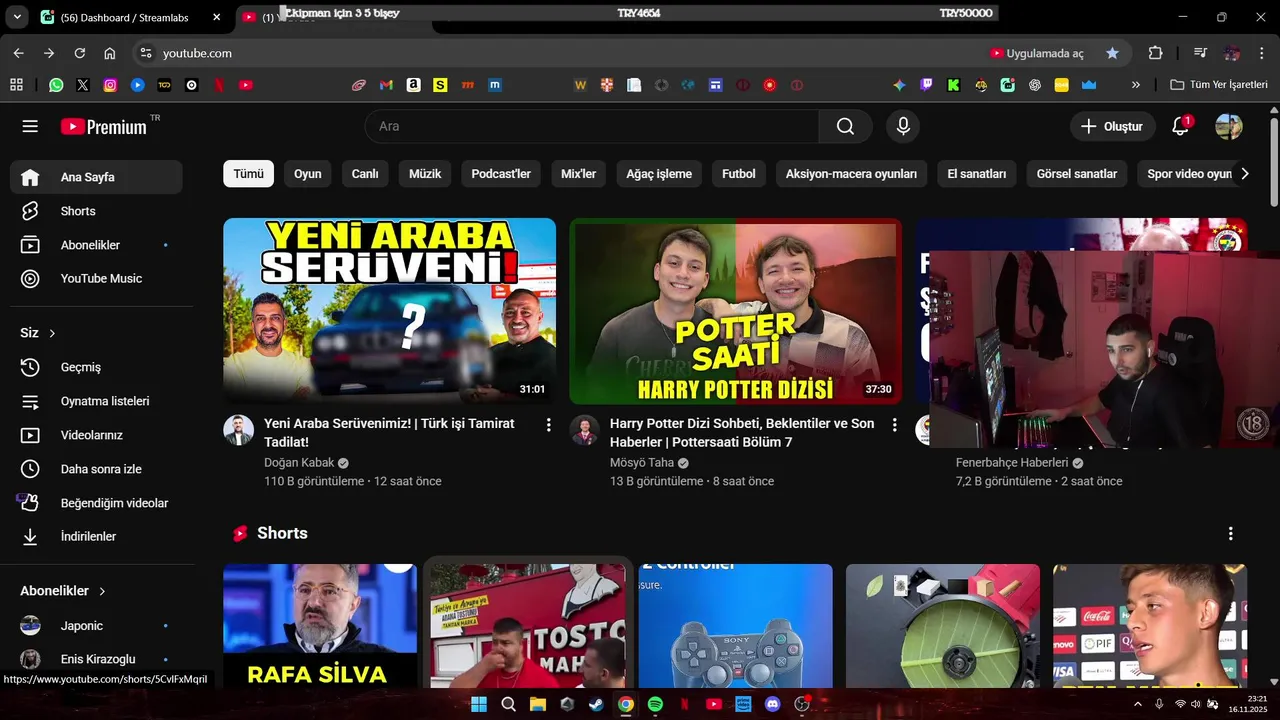
Task: Select the Müzik filter chip
Action: [425, 174]
